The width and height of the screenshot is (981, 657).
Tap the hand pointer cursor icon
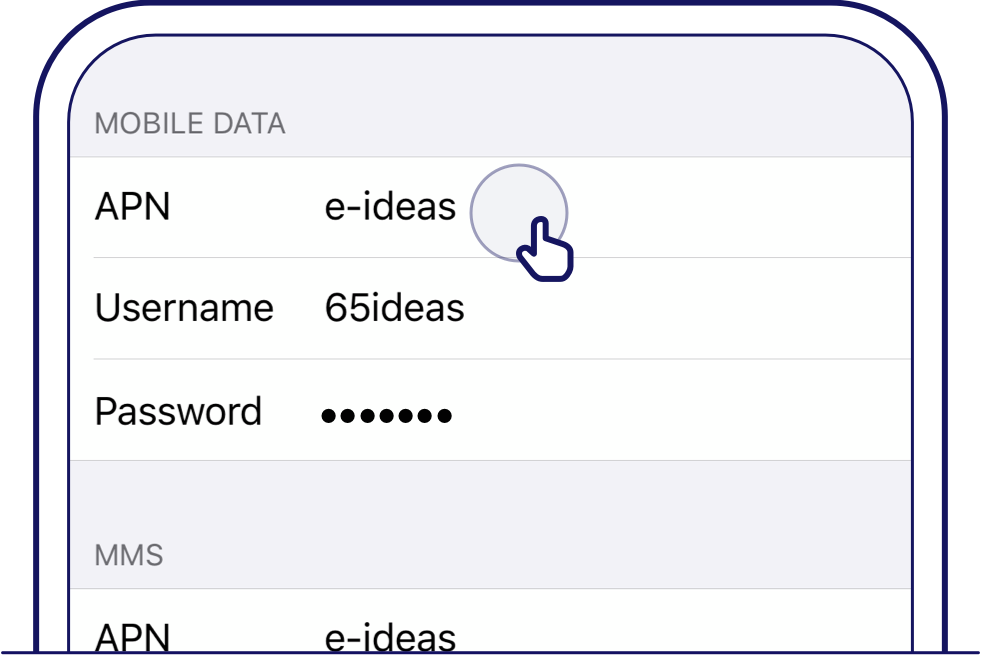click(544, 250)
